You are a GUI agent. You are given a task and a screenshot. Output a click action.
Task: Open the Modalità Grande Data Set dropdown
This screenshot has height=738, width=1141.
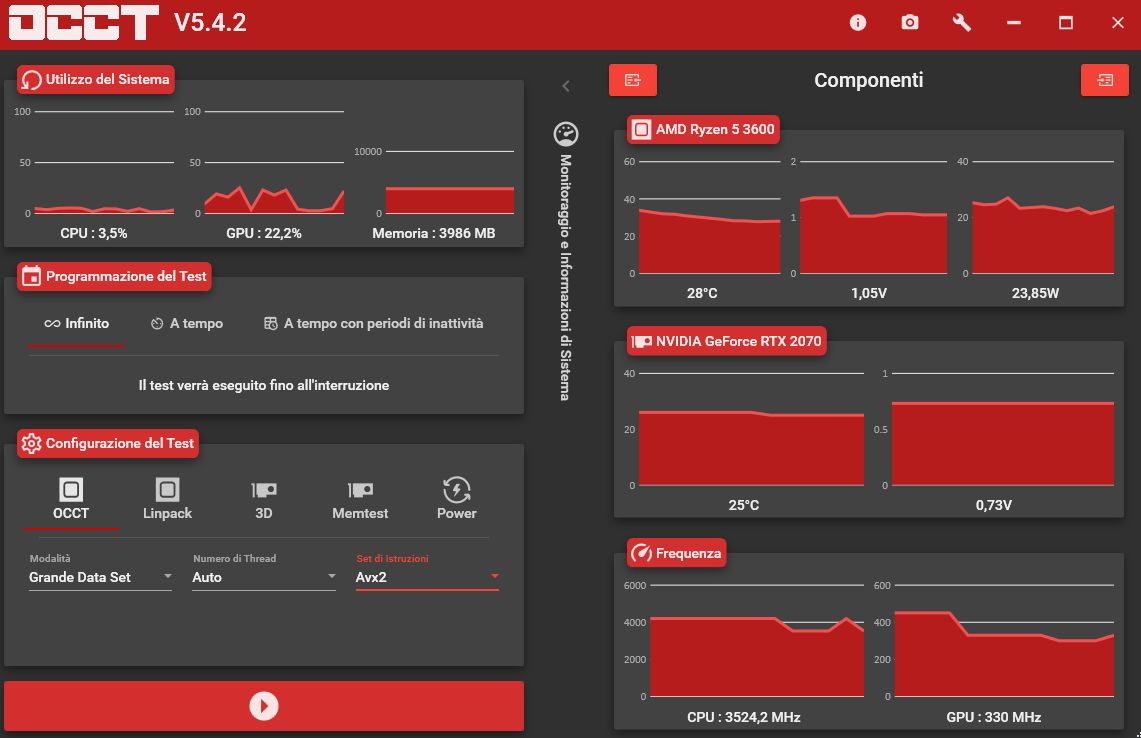(100, 577)
